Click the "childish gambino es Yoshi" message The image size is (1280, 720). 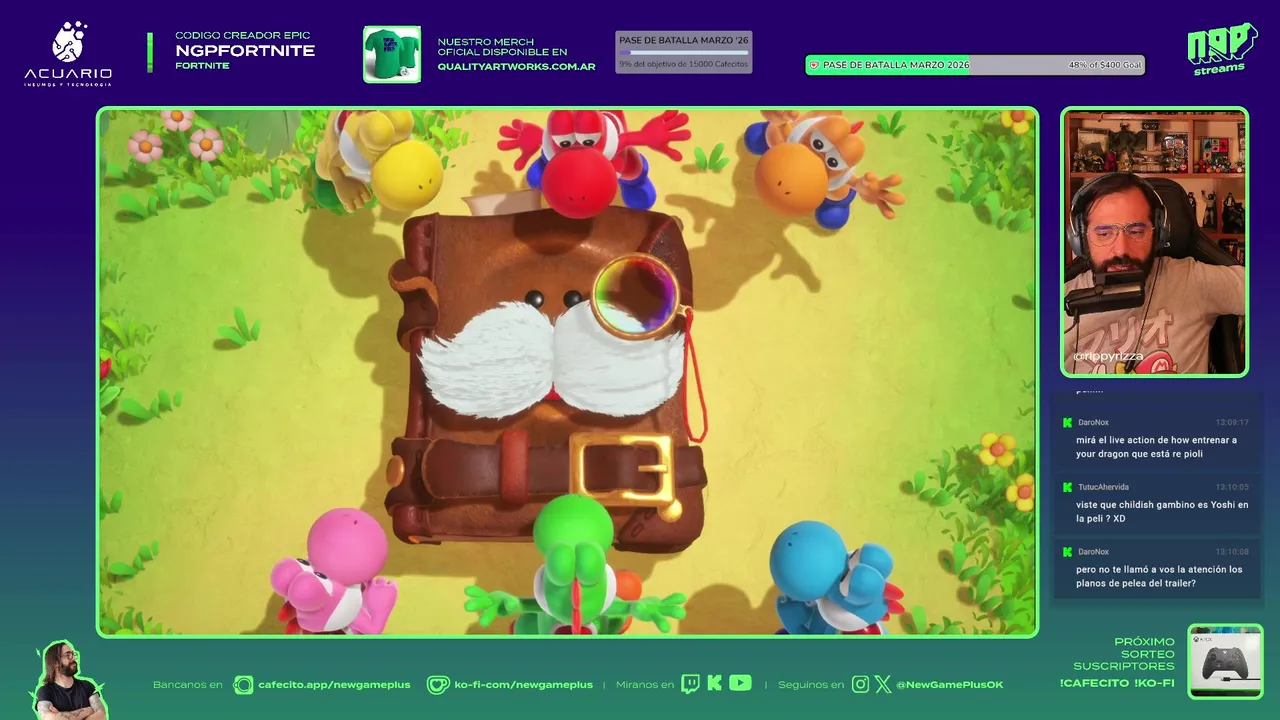[1162, 512]
